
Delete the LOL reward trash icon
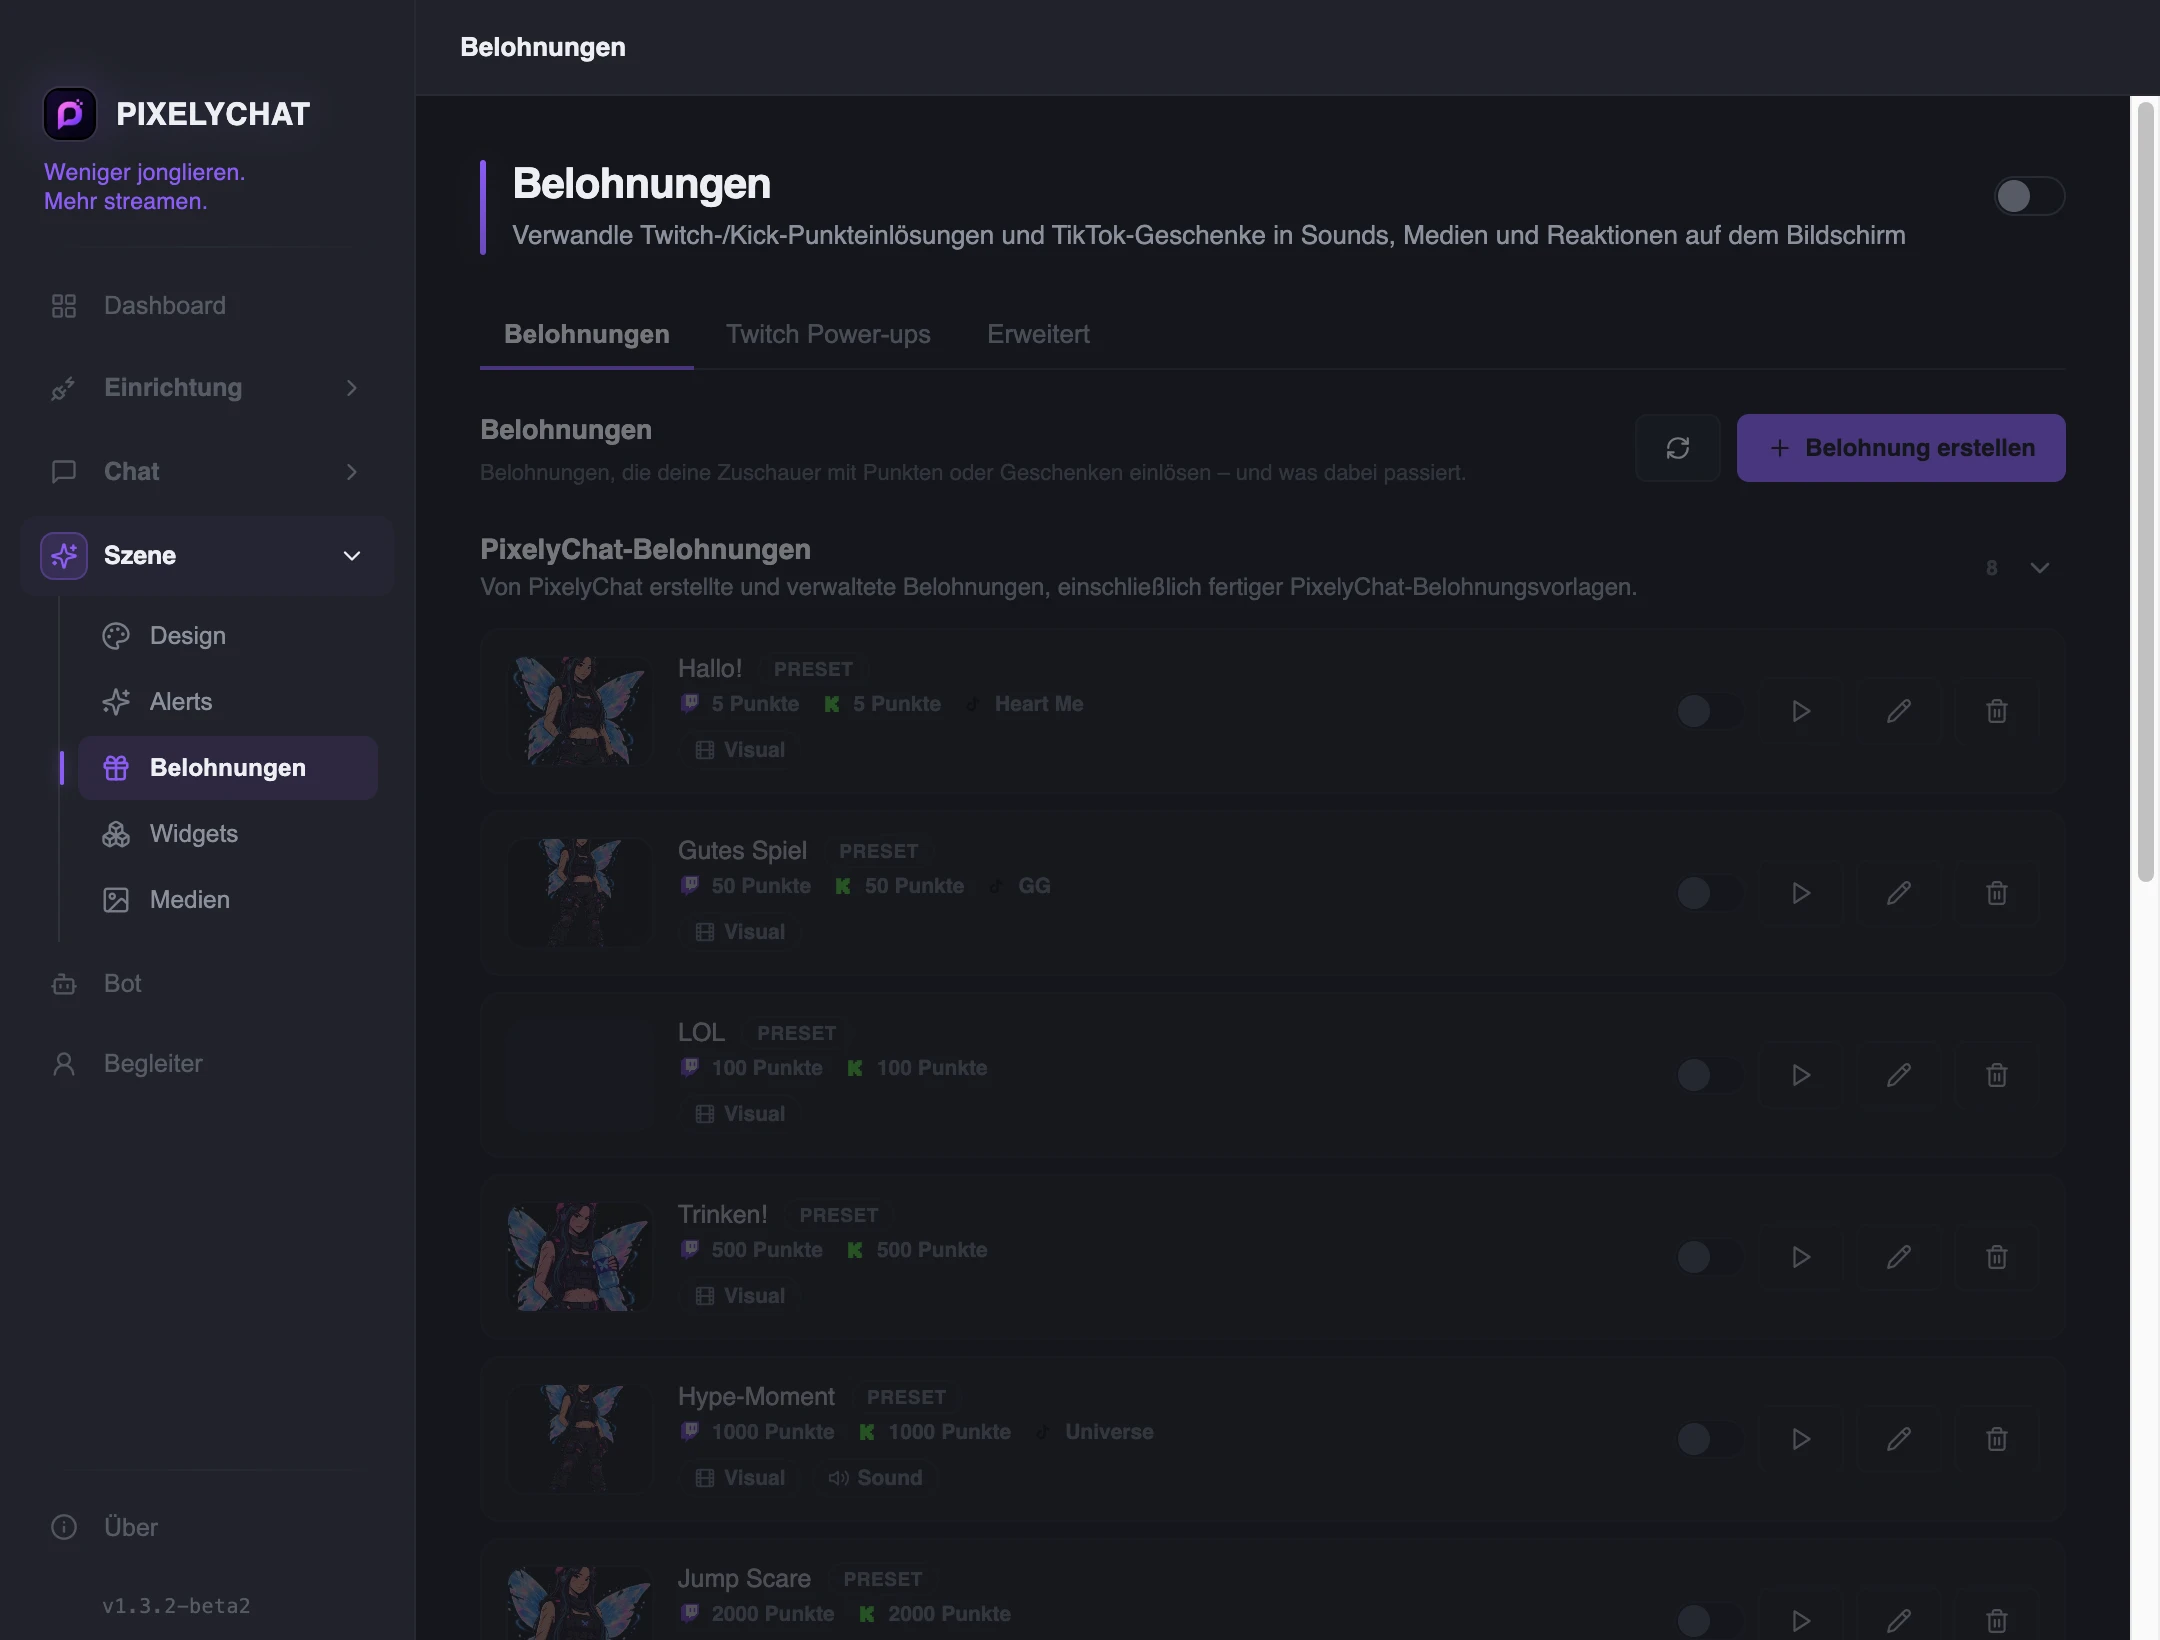pos(1997,1075)
